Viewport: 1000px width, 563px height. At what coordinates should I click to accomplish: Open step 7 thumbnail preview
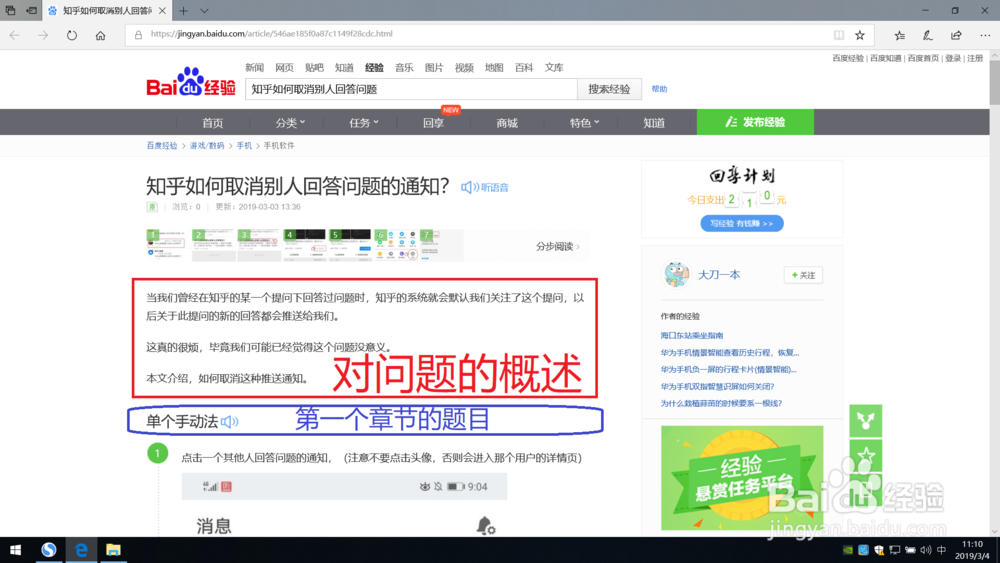pos(441,245)
